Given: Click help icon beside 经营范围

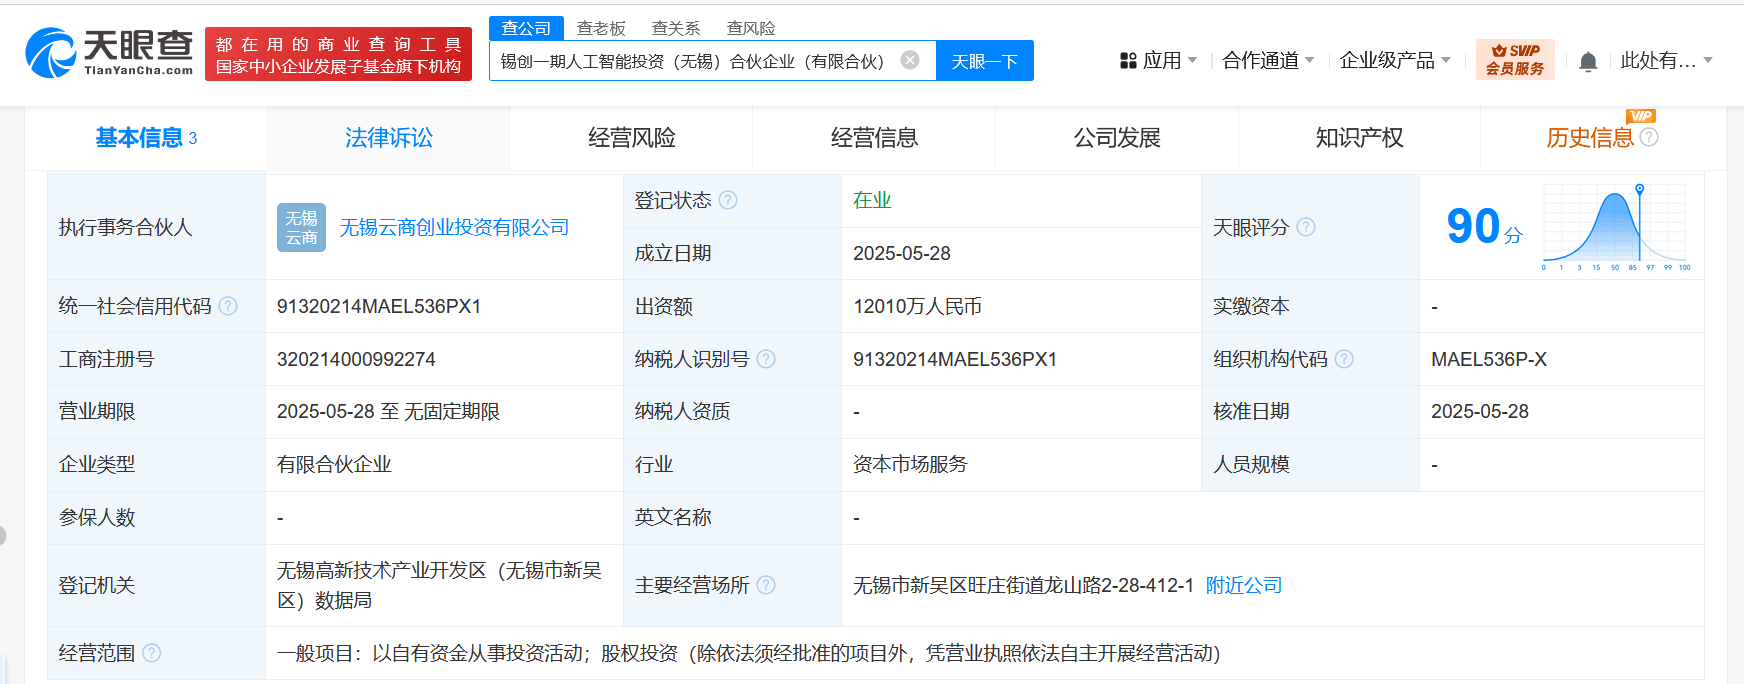Looking at the screenshot, I should point(151,653).
